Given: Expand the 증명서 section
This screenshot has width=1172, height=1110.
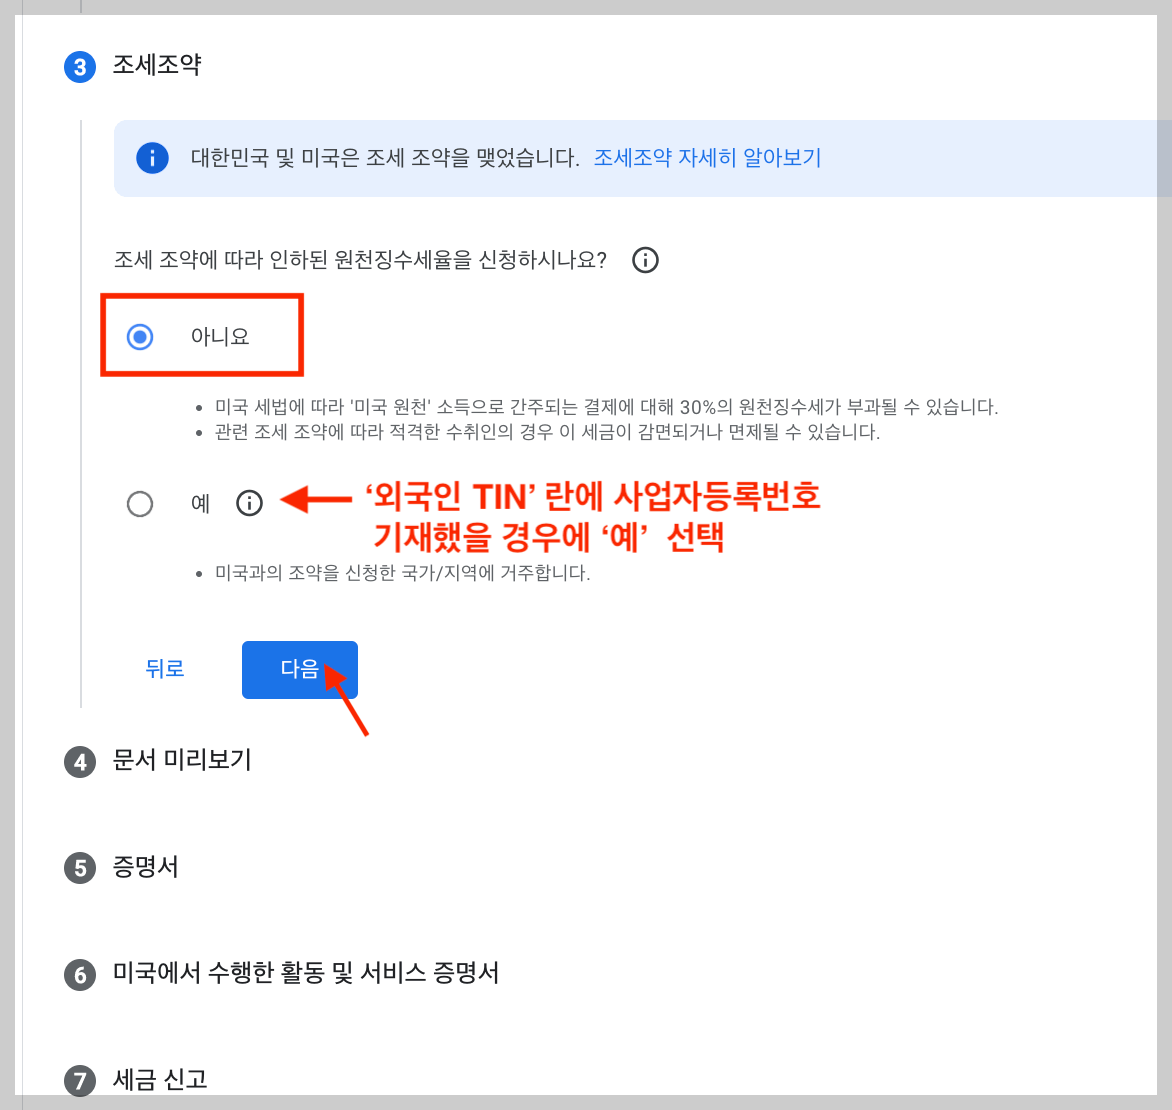Looking at the screenshot, I should (x=147, y=868).
